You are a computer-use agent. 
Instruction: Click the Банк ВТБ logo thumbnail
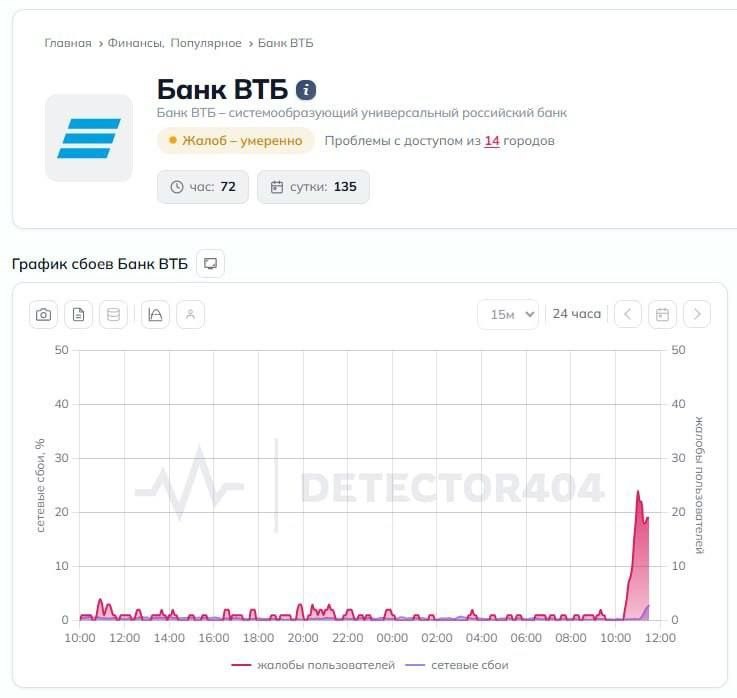coord(89,138)
